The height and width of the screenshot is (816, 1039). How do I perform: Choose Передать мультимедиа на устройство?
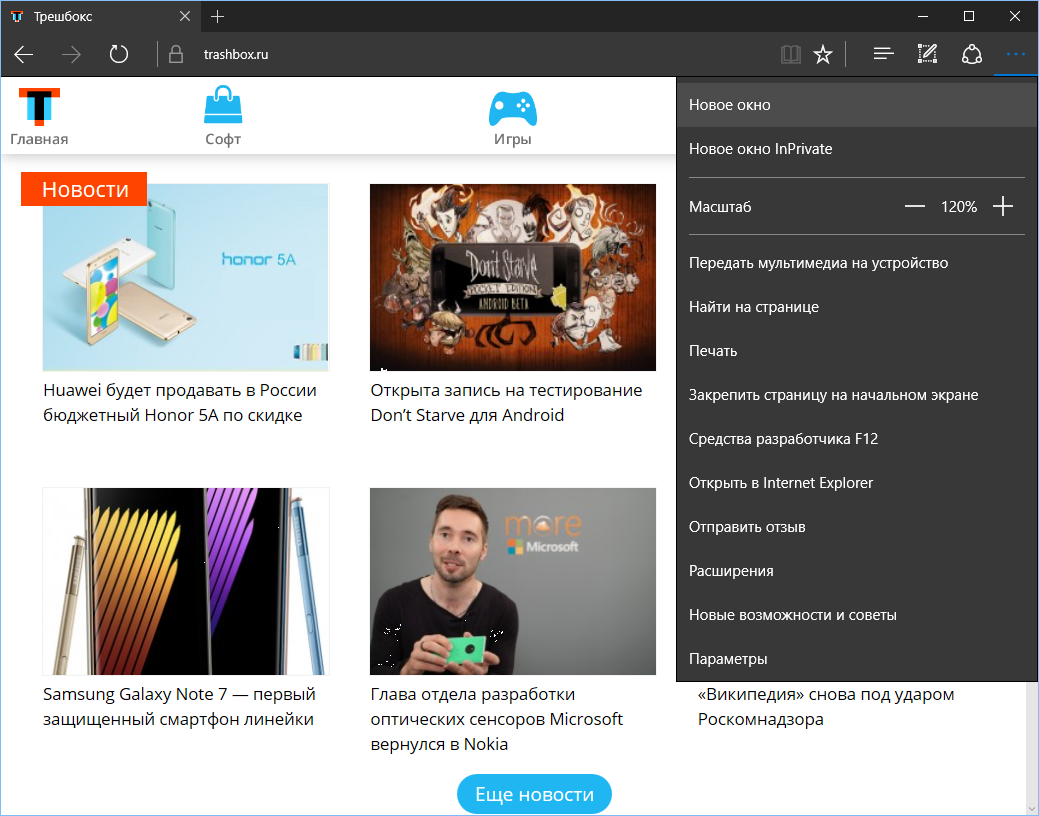click(x=857, y=262)
